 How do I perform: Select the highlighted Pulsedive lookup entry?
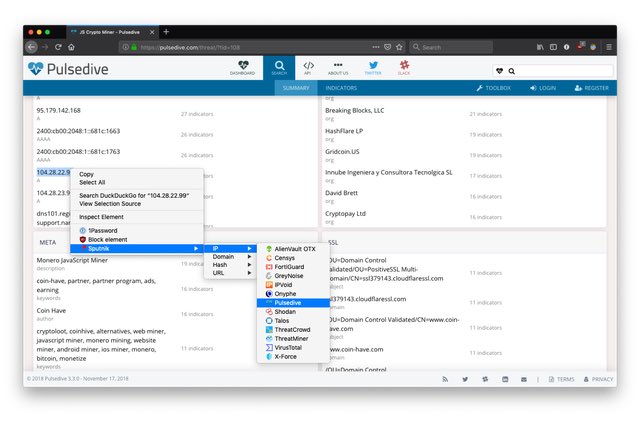click(293, 302)
